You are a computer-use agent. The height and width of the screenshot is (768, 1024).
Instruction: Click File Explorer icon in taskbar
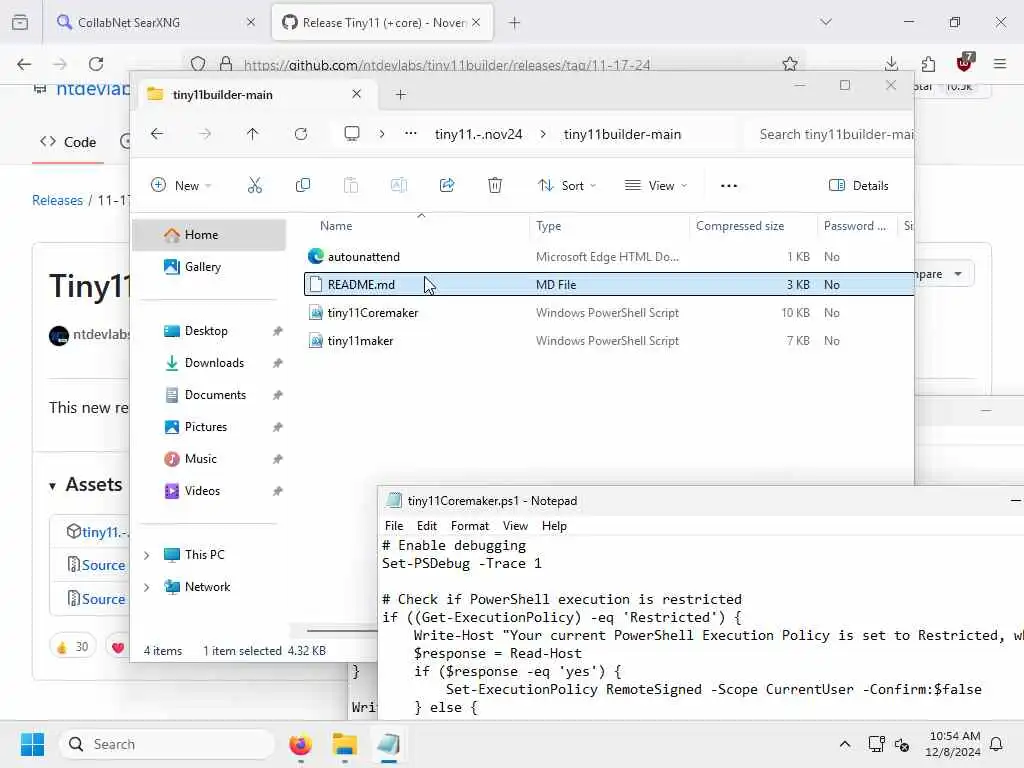(x=344, y=744)
